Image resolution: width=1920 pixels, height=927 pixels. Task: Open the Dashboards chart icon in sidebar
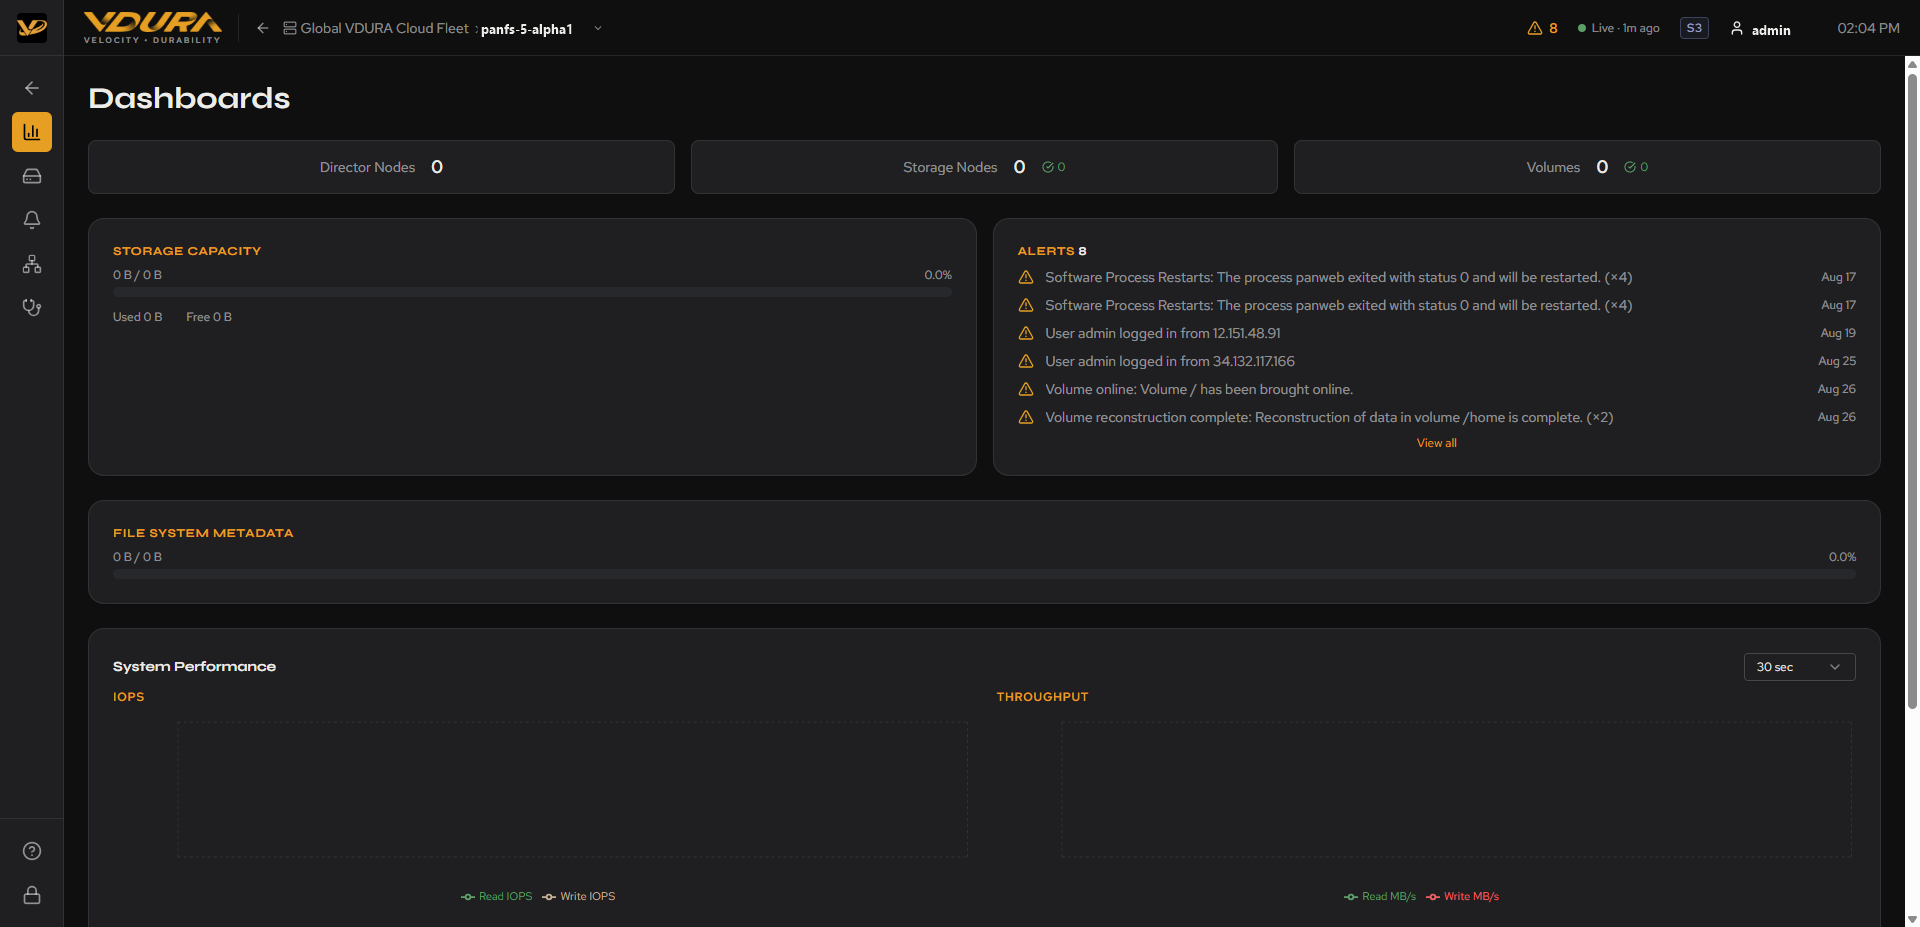pyautogui.click(x=32, y=132)
